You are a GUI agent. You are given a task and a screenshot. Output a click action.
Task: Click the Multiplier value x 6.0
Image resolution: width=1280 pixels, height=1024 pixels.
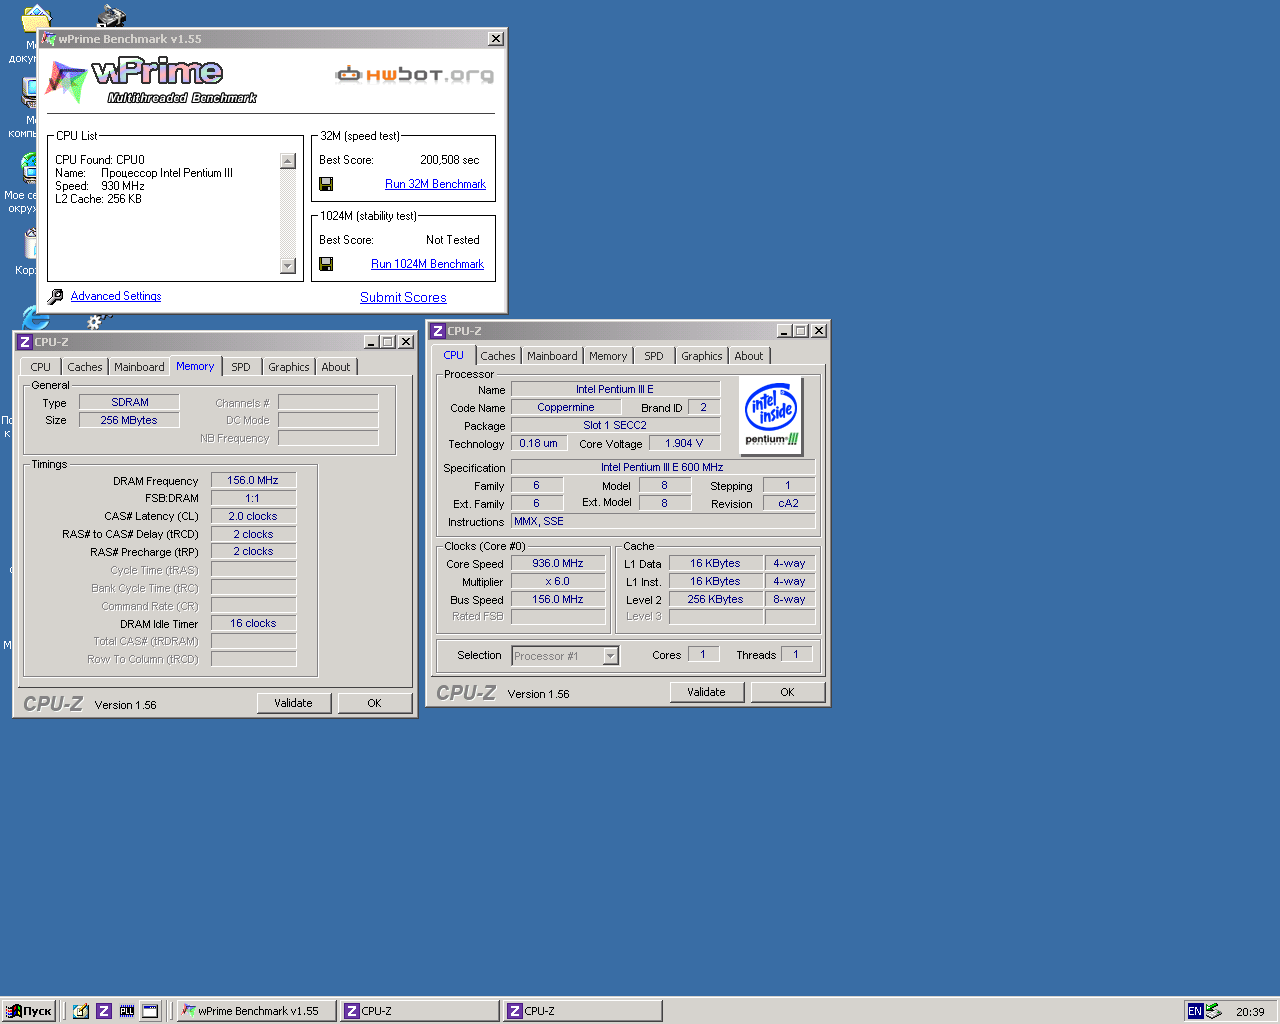(558, 581)
